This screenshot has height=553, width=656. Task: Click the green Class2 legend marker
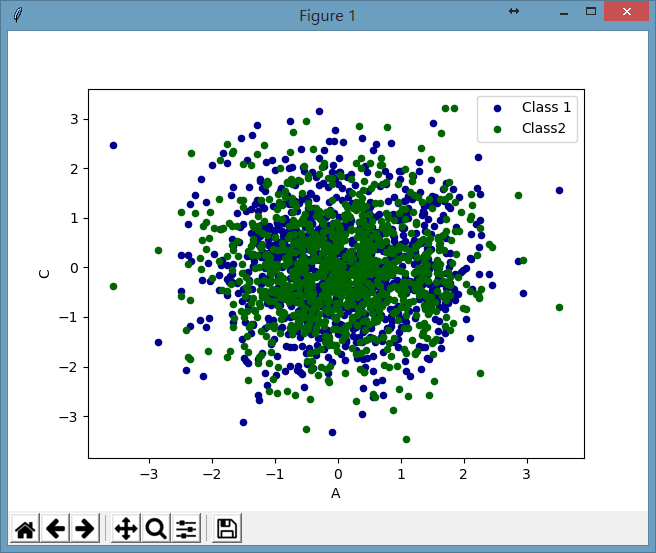coord(497,129)
